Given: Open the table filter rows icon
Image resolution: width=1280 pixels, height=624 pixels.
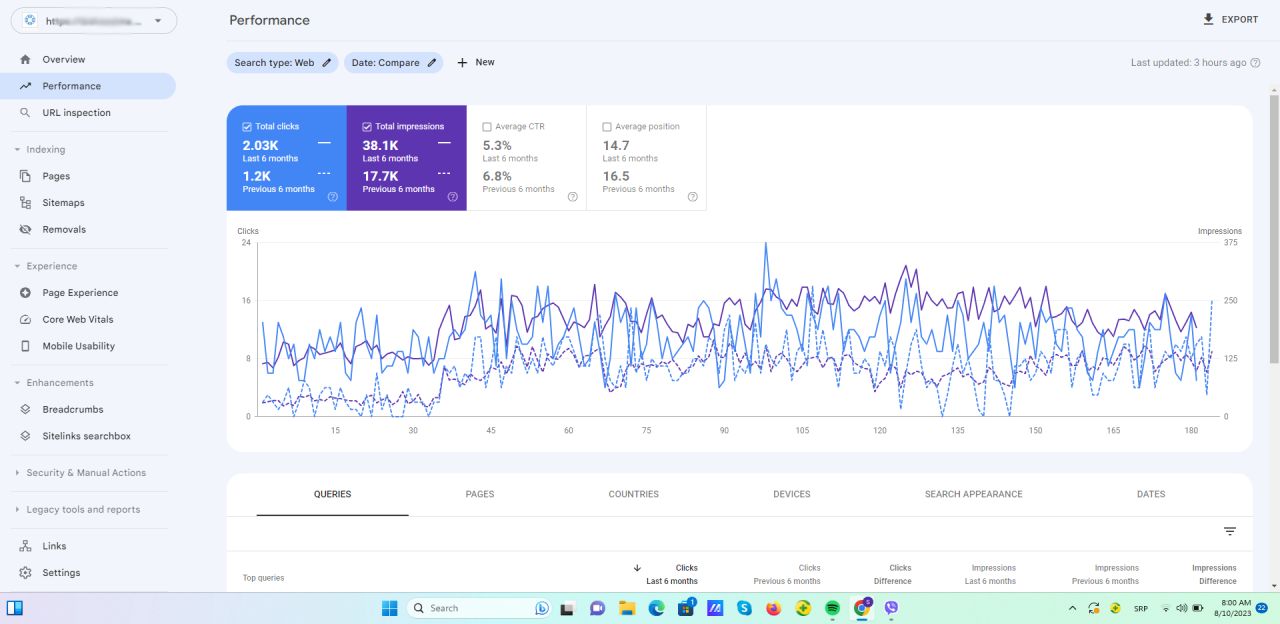Looking at the screenshot, I should click(x=1230, y=532).
